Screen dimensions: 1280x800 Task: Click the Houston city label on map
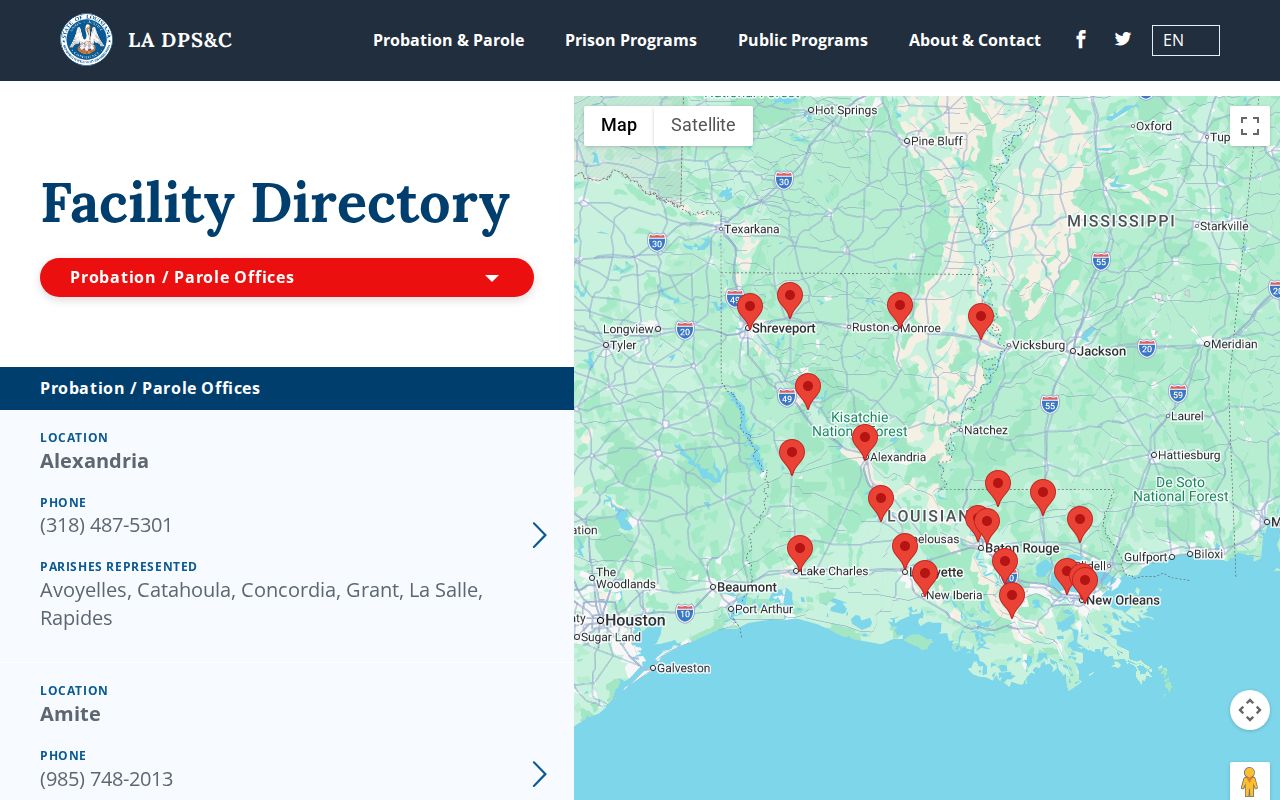635,620
